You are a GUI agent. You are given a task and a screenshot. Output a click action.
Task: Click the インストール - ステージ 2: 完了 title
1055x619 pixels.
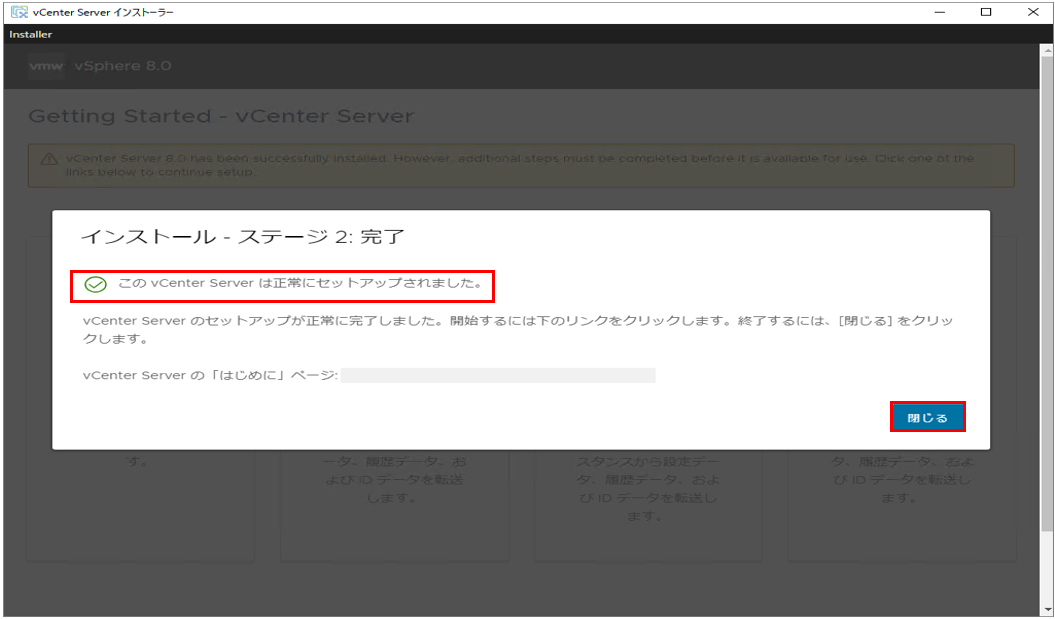point(242,238)
